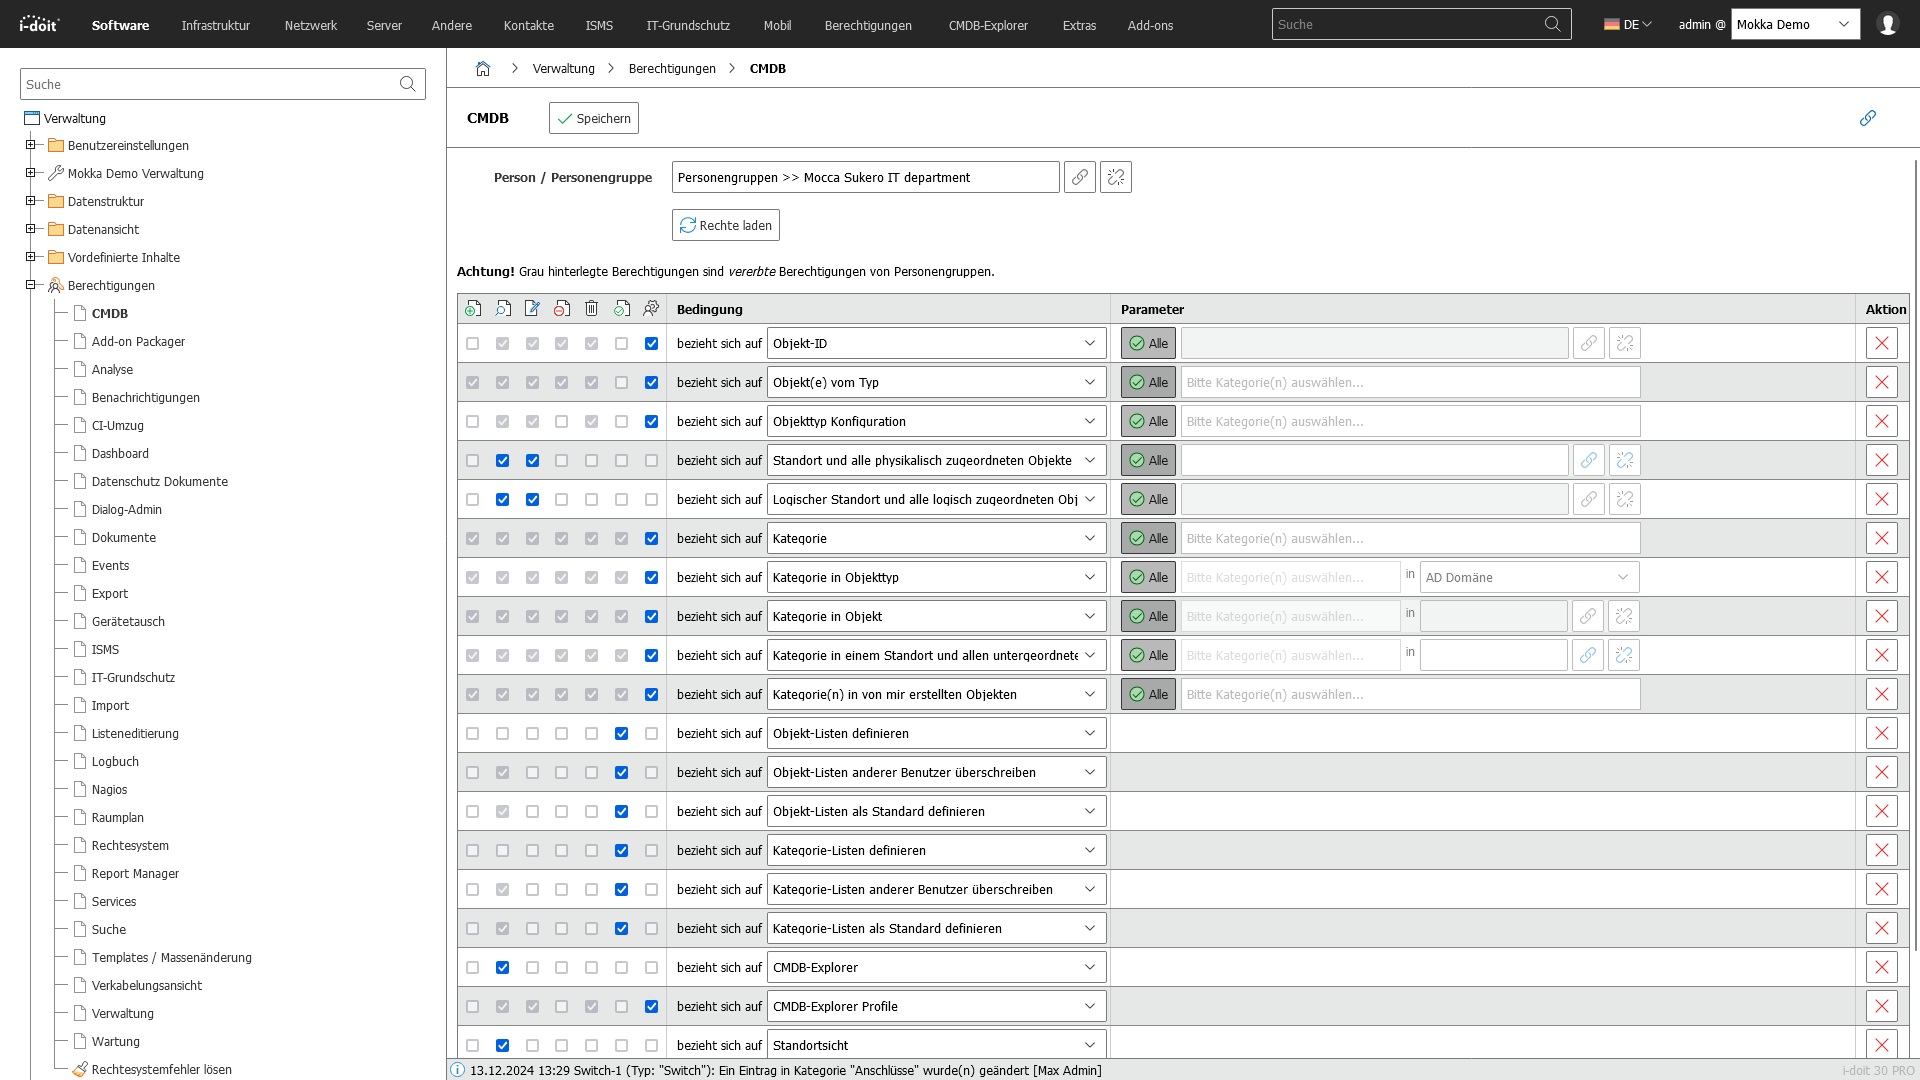Image resolution: width=1920 pixels, height=1080 pixels.
Task: Copy page link via top-right chain icon
Action: point(1867,118)
